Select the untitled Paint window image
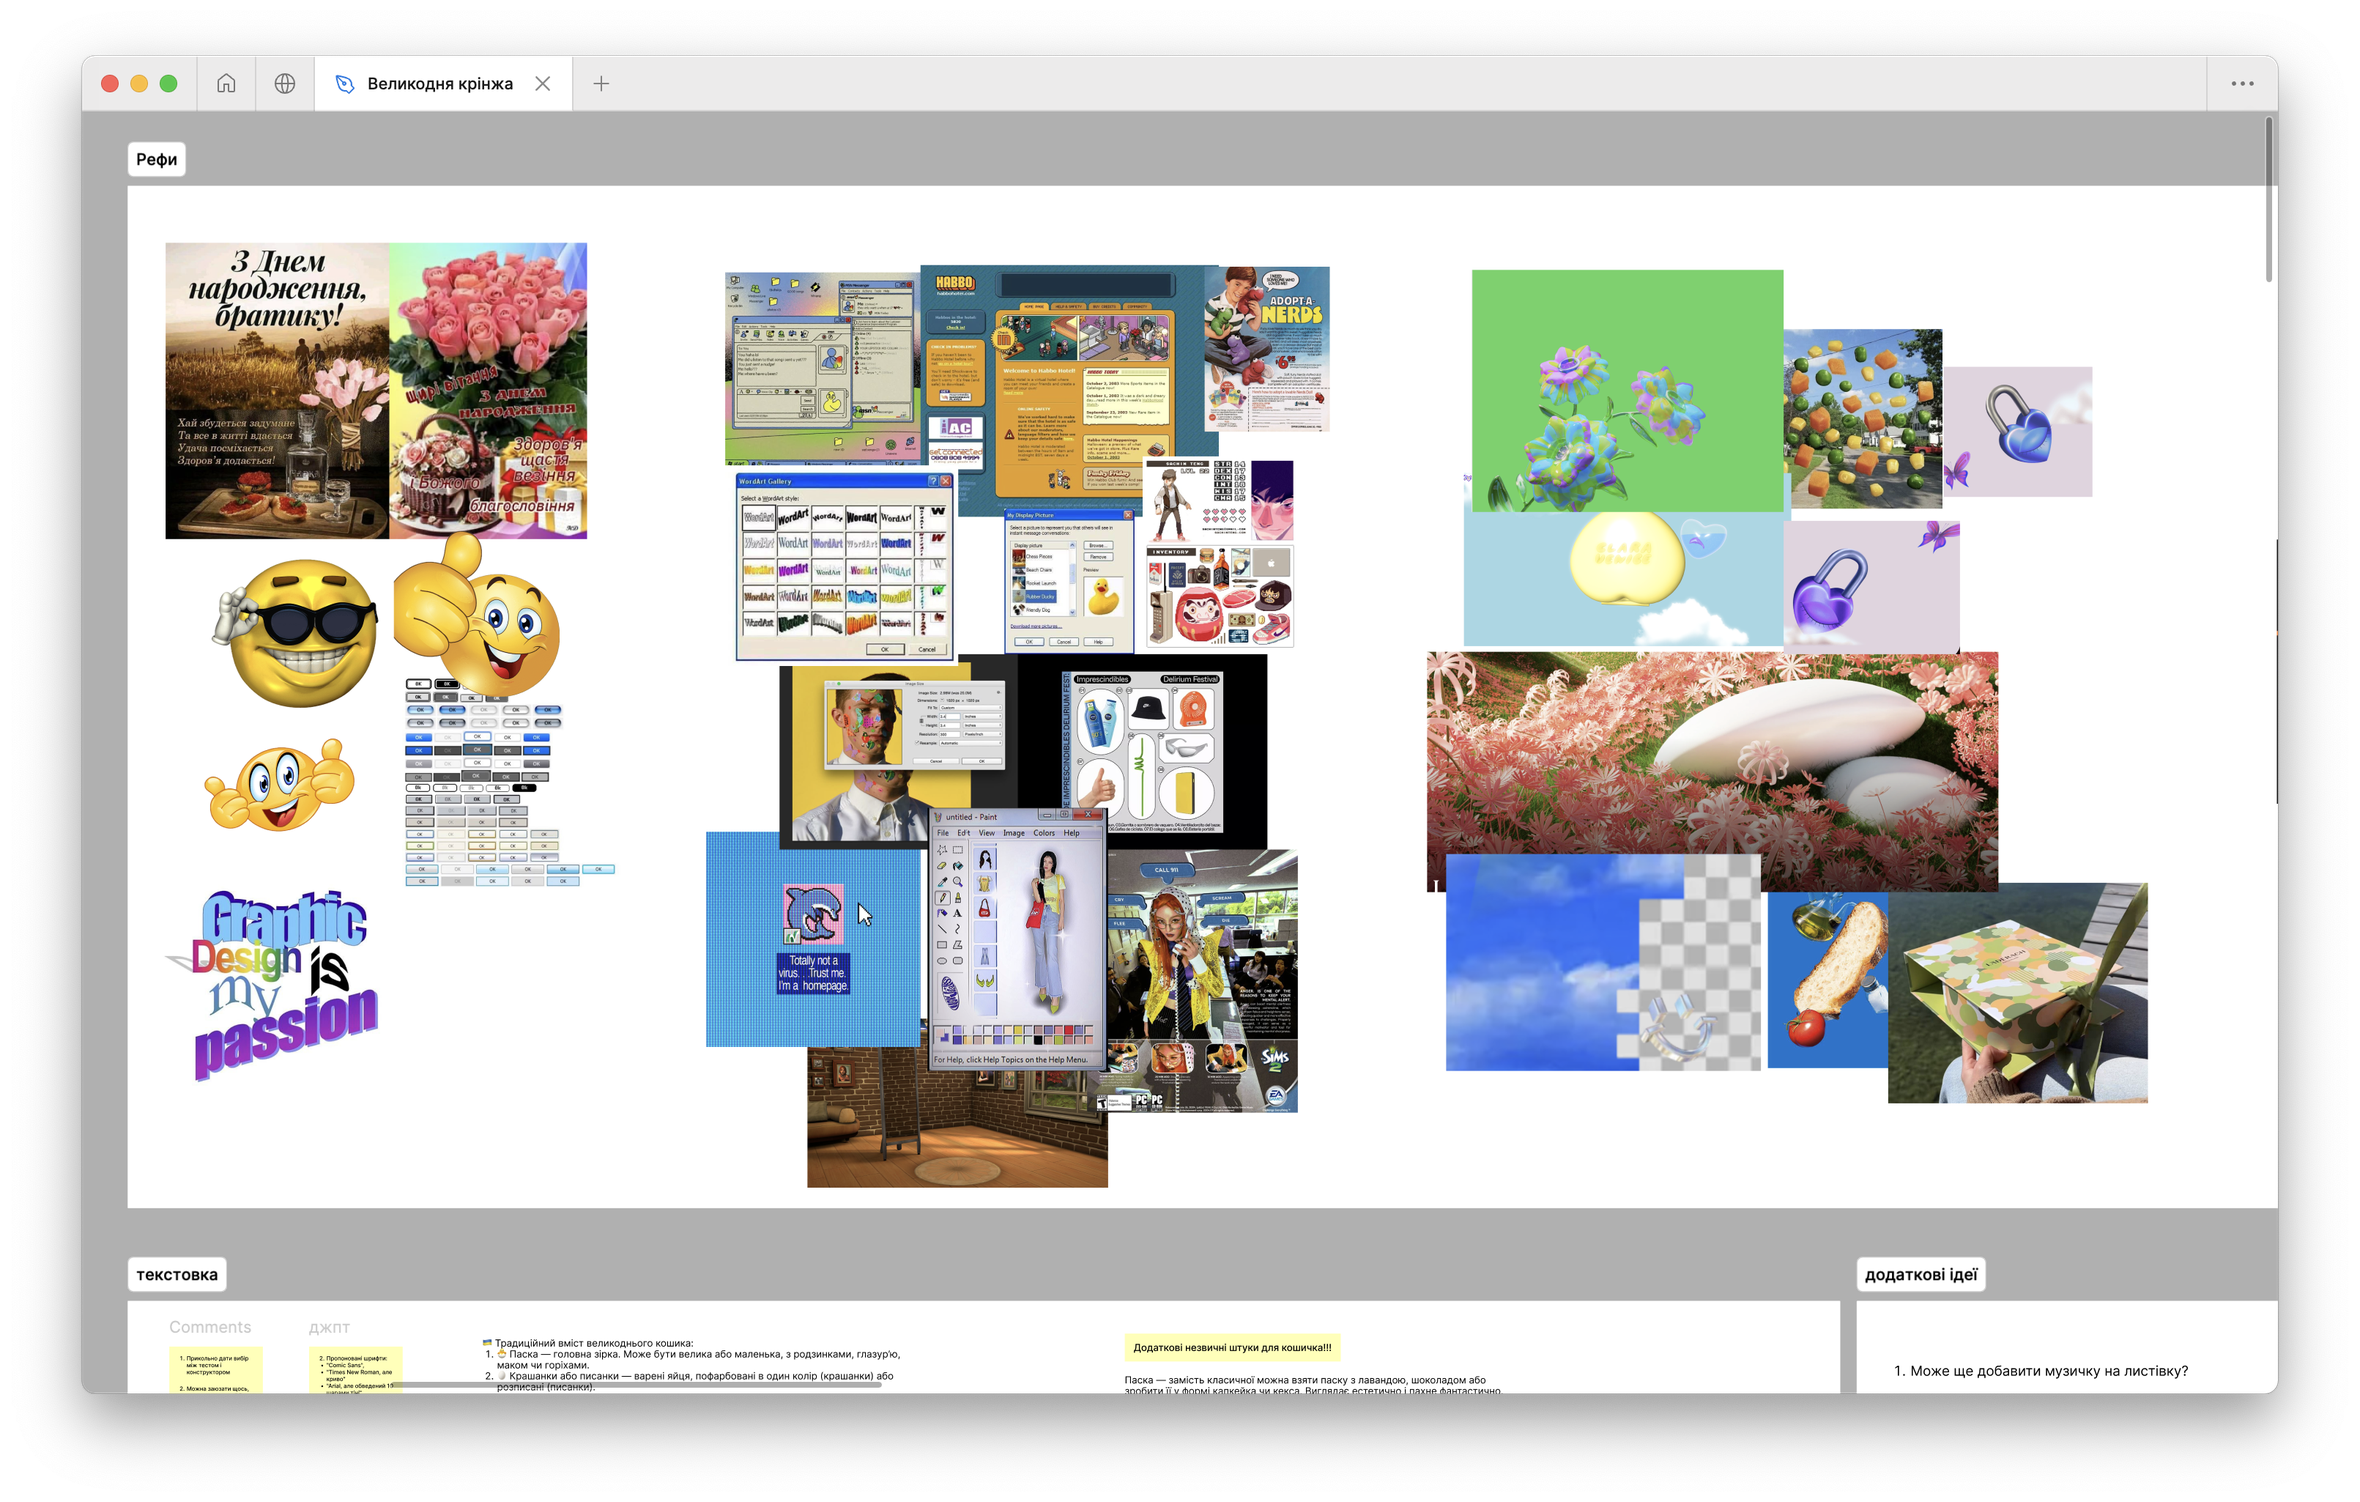 (1017, 938)
